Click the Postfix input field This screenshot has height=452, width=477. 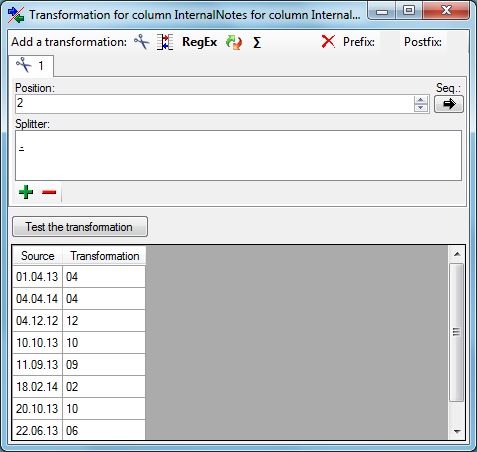point(458,42)
